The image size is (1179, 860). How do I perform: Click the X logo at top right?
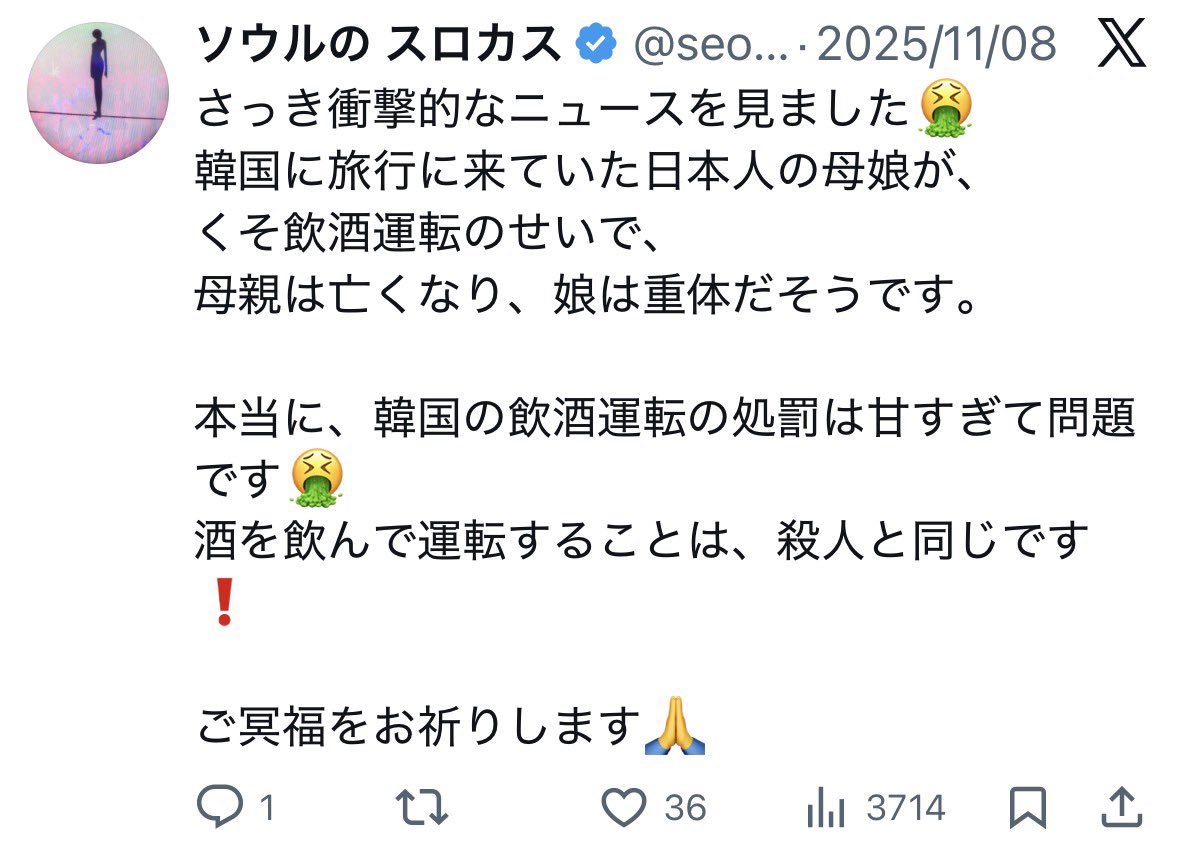click(1121, 43)
